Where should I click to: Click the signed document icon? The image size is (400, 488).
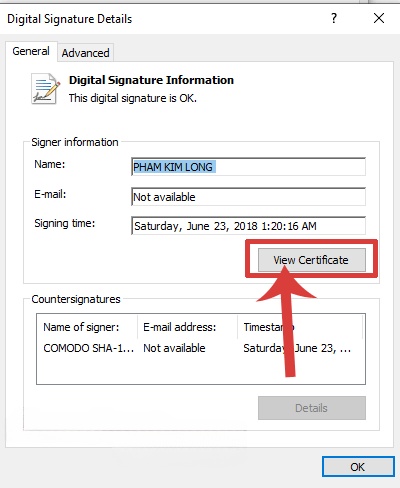tap(46, 89)
